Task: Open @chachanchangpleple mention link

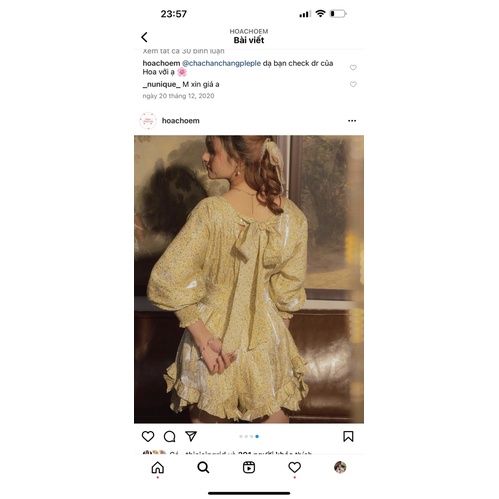Action: [221, 63]
